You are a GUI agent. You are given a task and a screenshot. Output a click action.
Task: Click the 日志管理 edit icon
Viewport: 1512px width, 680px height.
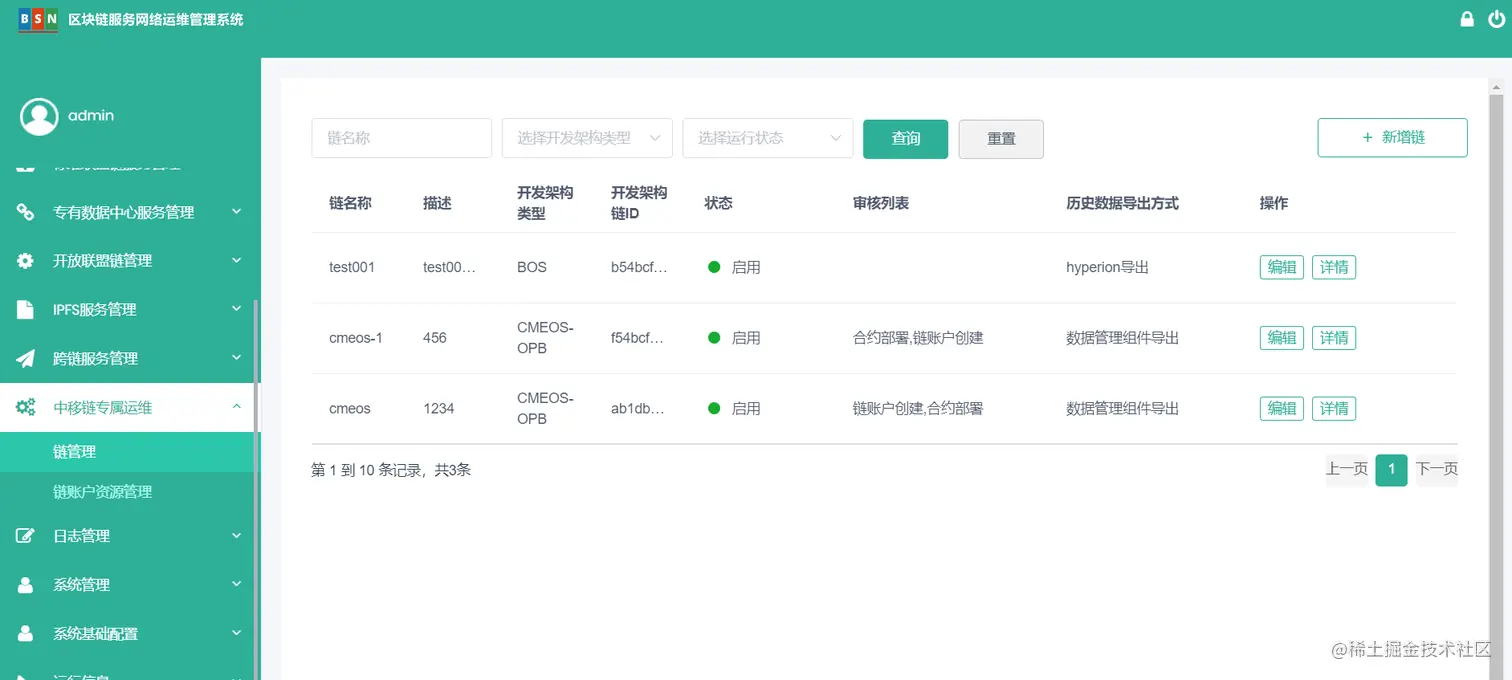coord(26,536)
